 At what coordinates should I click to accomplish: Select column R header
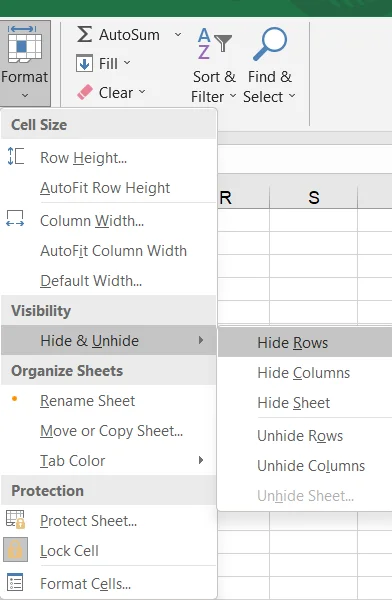click(x=243, y=197)
